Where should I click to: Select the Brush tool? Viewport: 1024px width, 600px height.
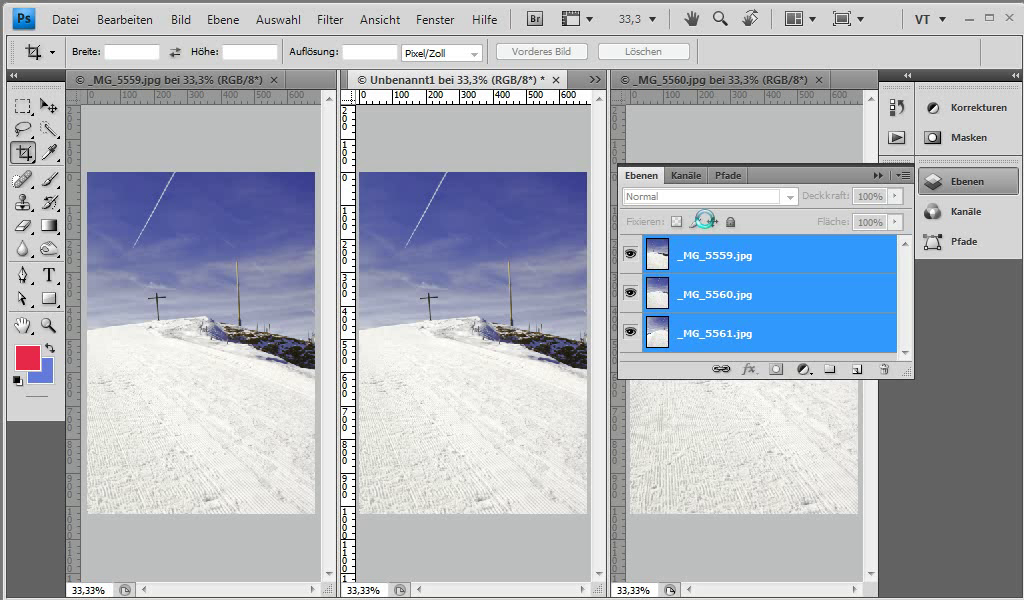(48, 179)
